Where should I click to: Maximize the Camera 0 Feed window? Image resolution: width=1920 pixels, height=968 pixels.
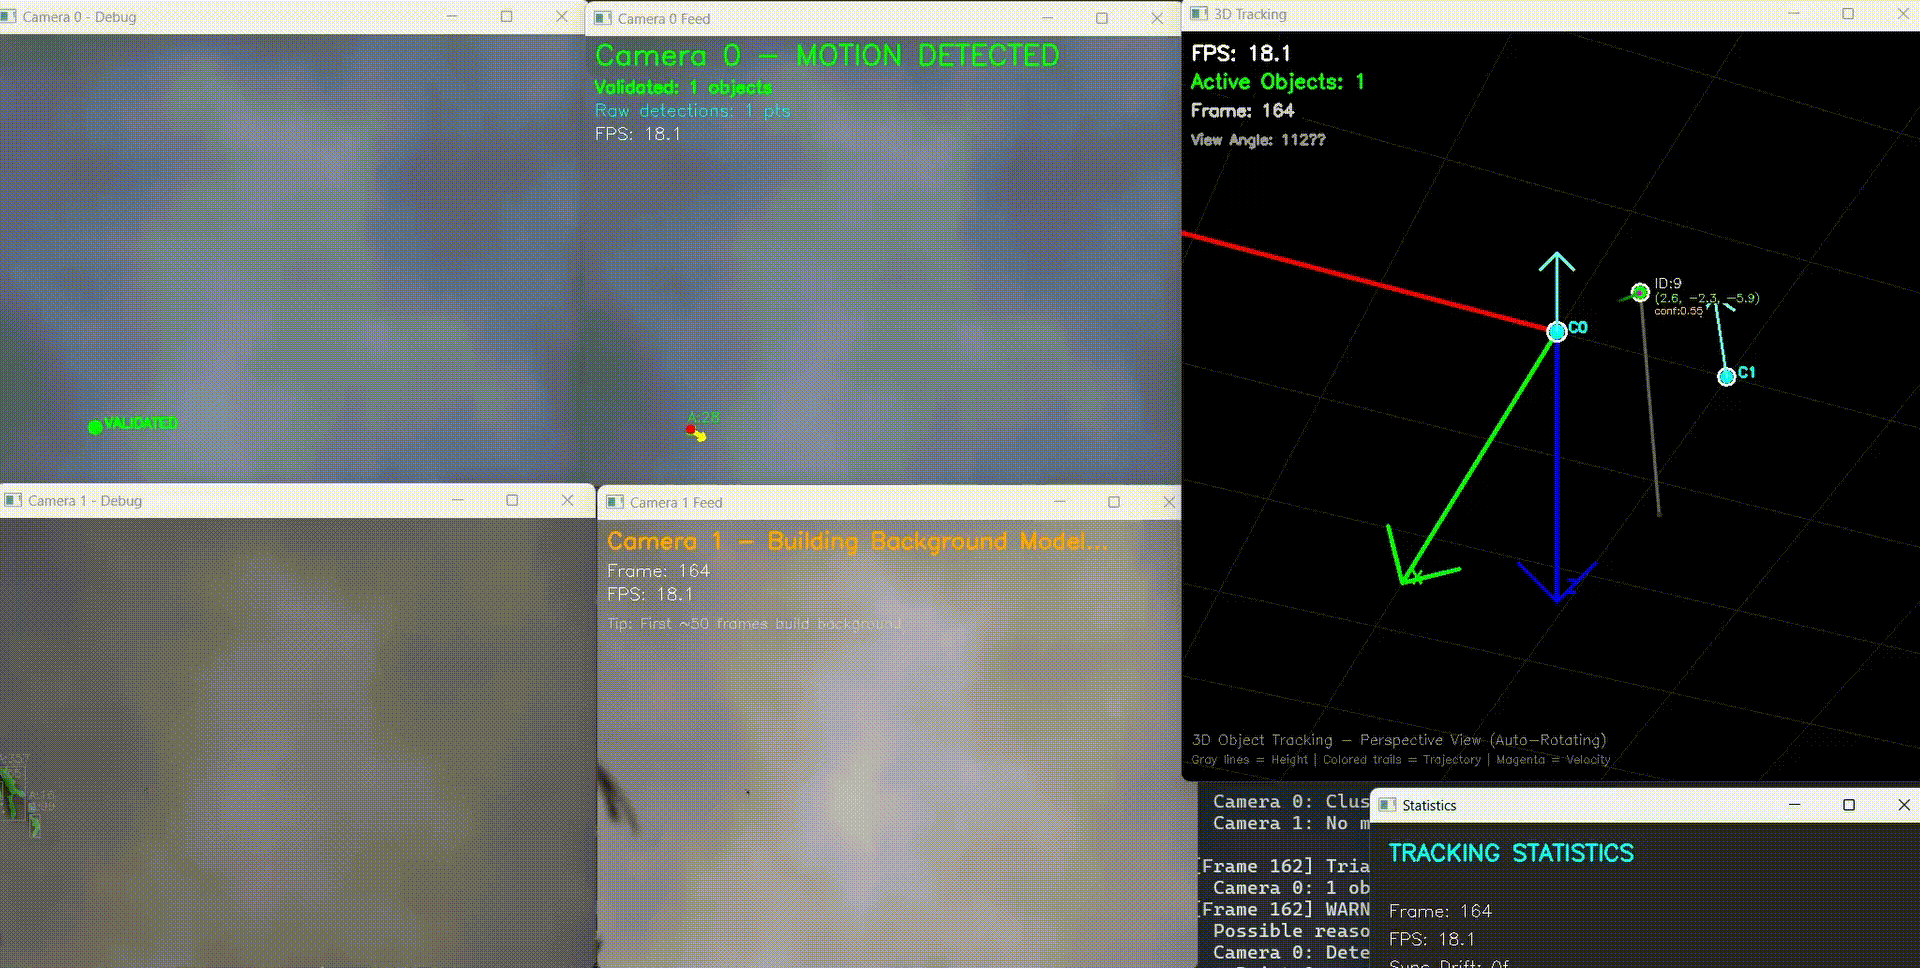pyautogui.click(x=1102, y=18)
